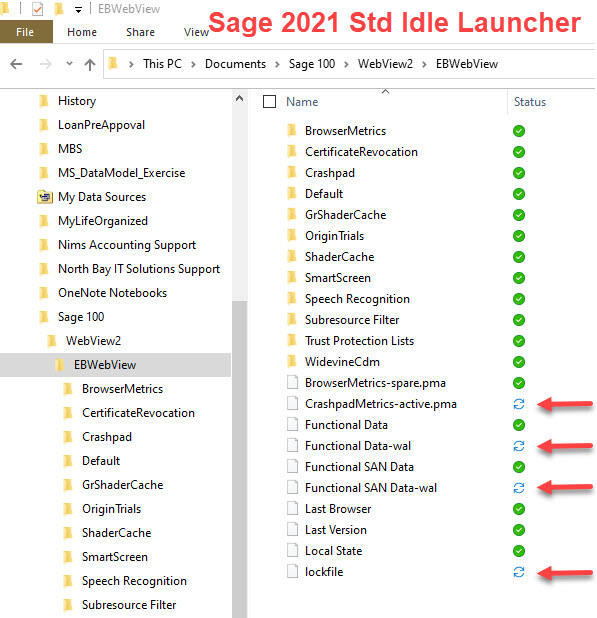Select WebView2 in the address path

click(x=385, y=64)
